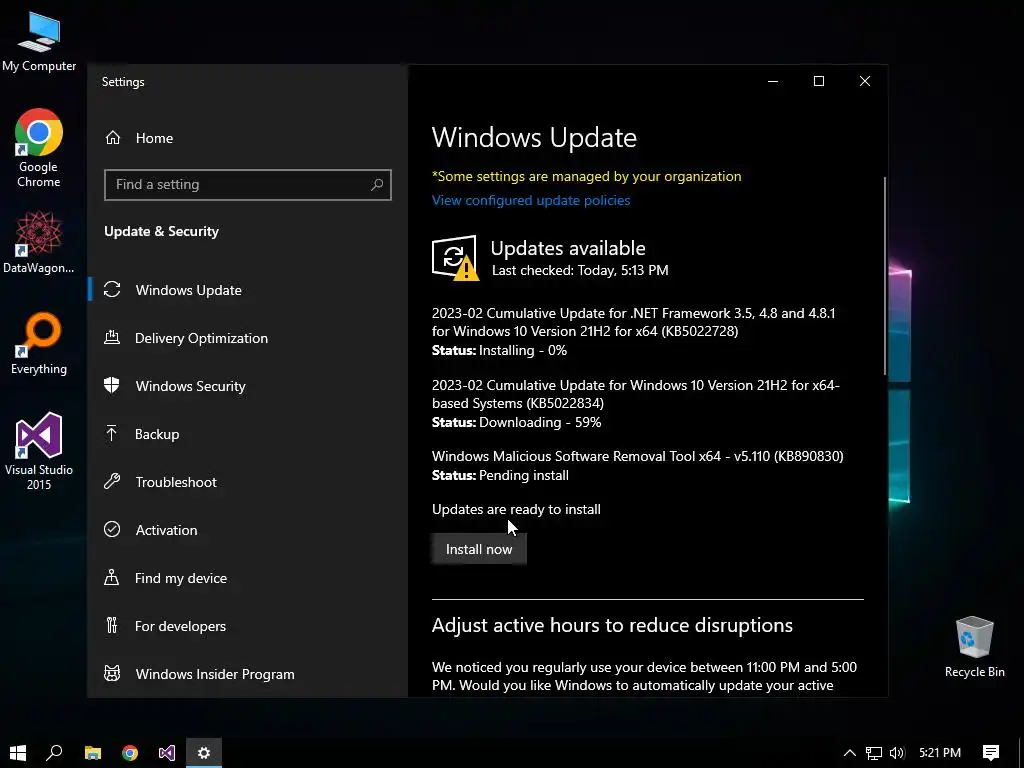Click View configured update policies link
The image size is (1024, 768).
[x=530, y=200]
